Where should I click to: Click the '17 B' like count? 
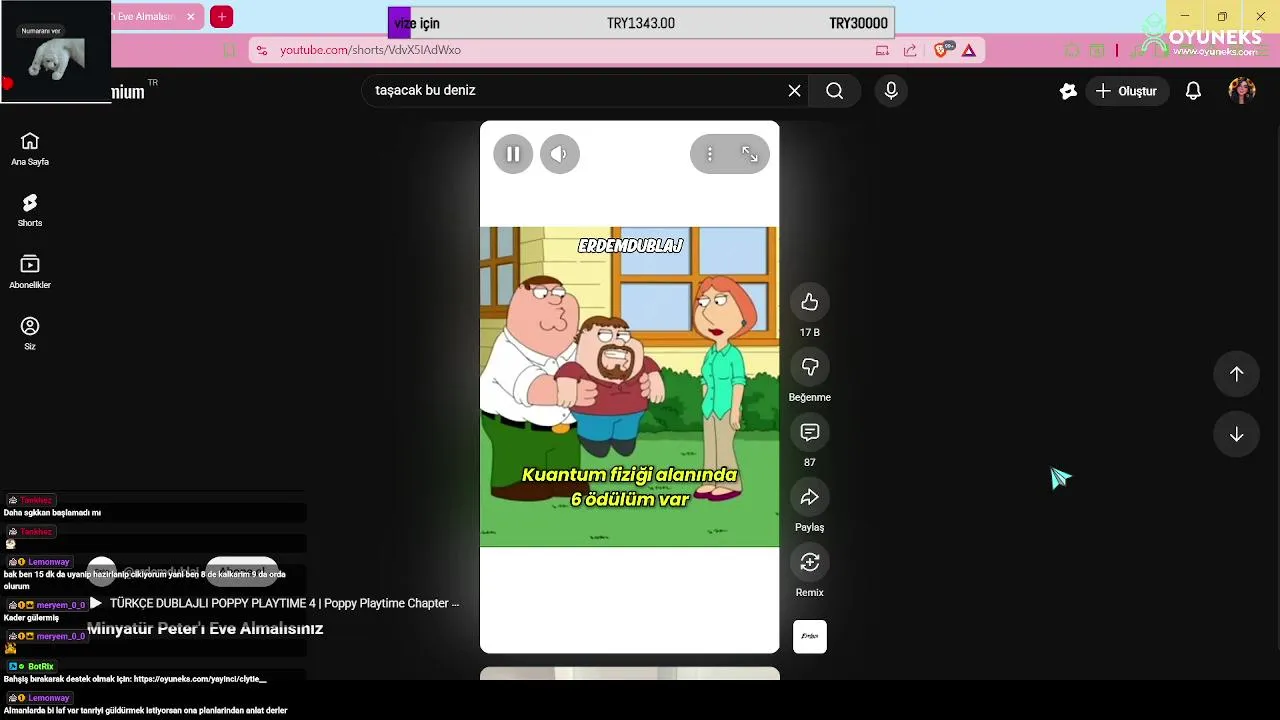(x=810, y=332)
